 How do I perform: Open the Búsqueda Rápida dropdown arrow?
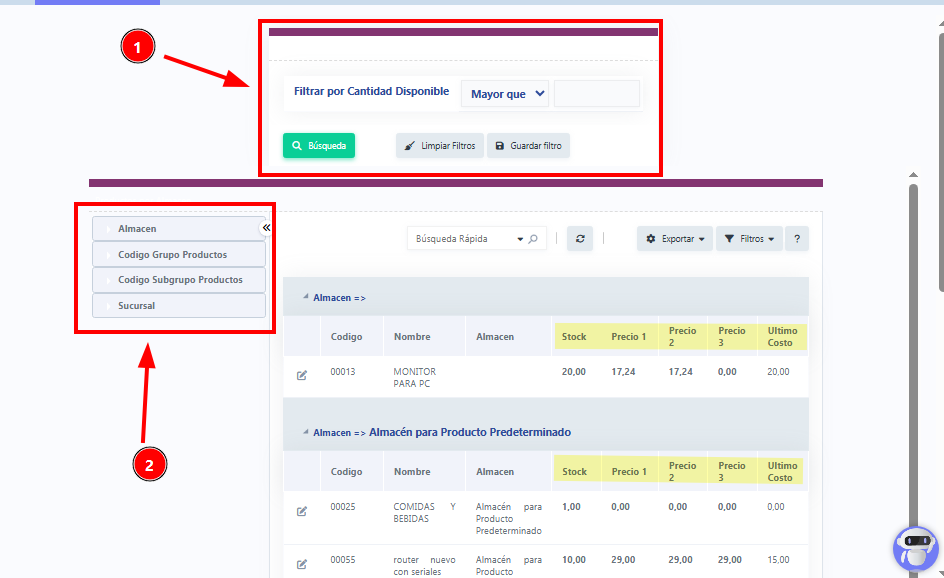pos(520,239)
